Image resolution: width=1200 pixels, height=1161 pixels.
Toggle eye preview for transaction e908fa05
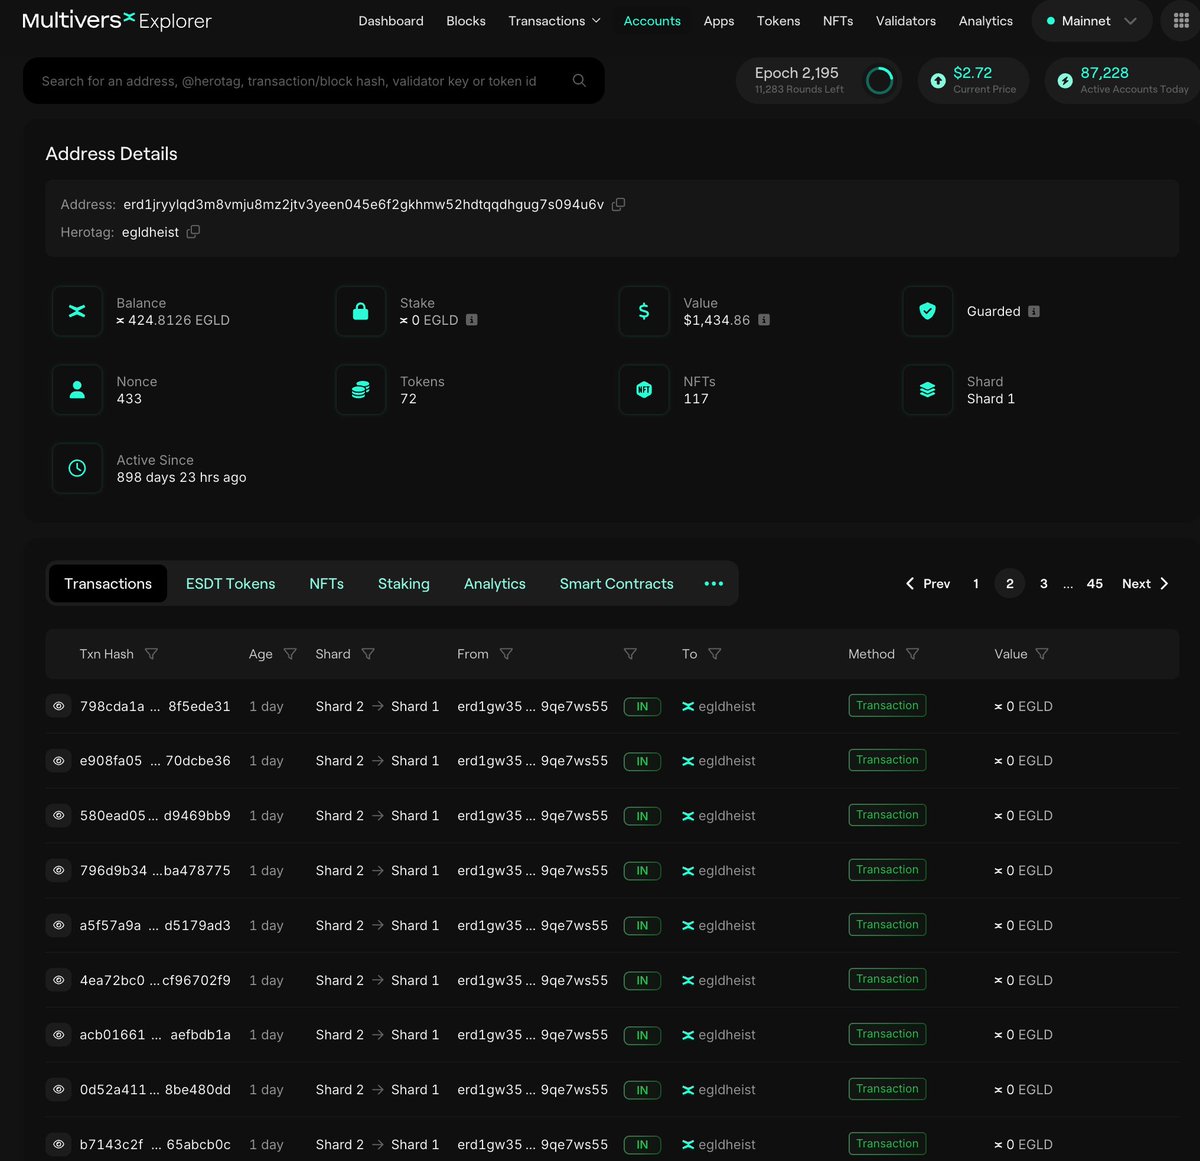(x=59, y=761)
